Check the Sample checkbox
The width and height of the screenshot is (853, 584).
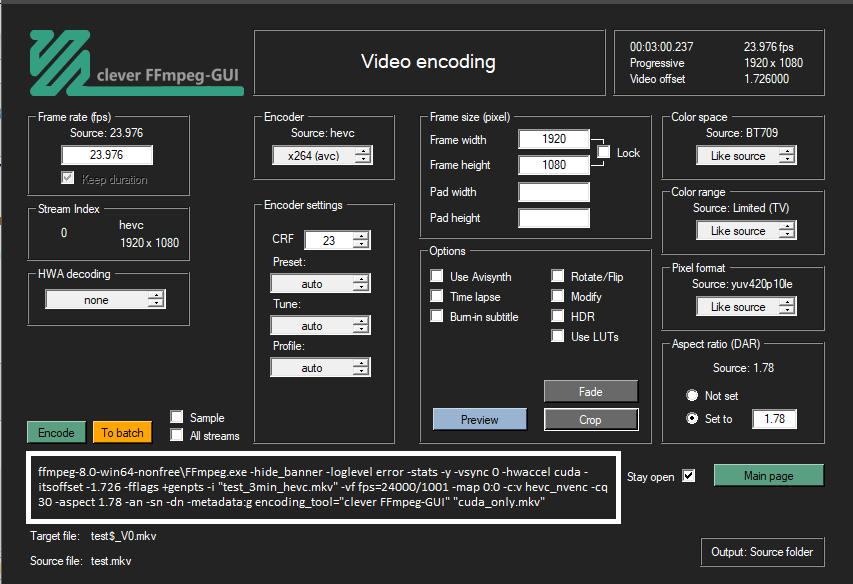click(x=176, y=417)
